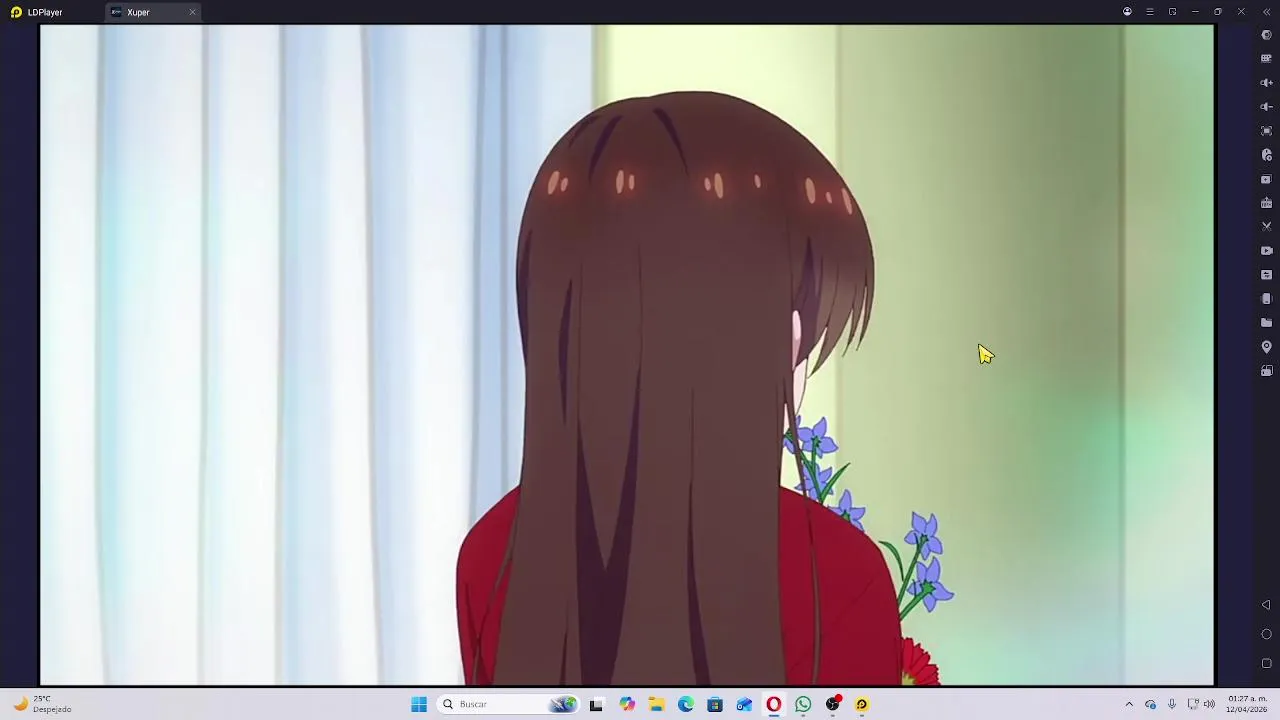This screenshot has height=720, width=1280.
Task: Open File Explorer from taskbar
Action: (656, 704)
